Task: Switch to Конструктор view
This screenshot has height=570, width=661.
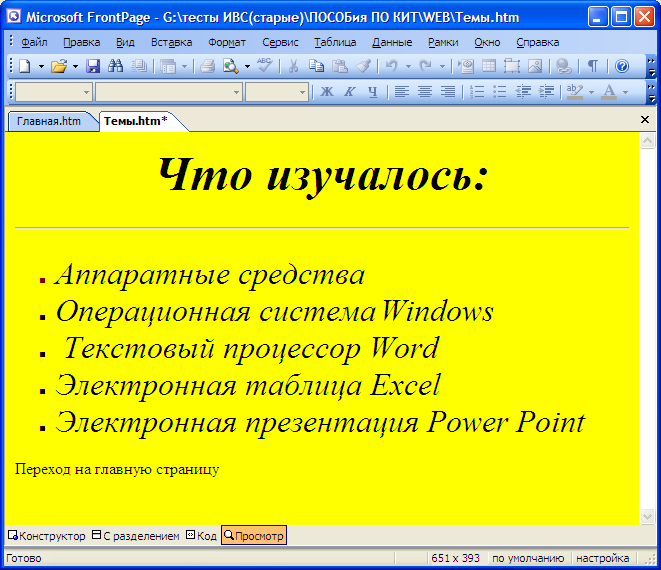Action: (47, 536)
